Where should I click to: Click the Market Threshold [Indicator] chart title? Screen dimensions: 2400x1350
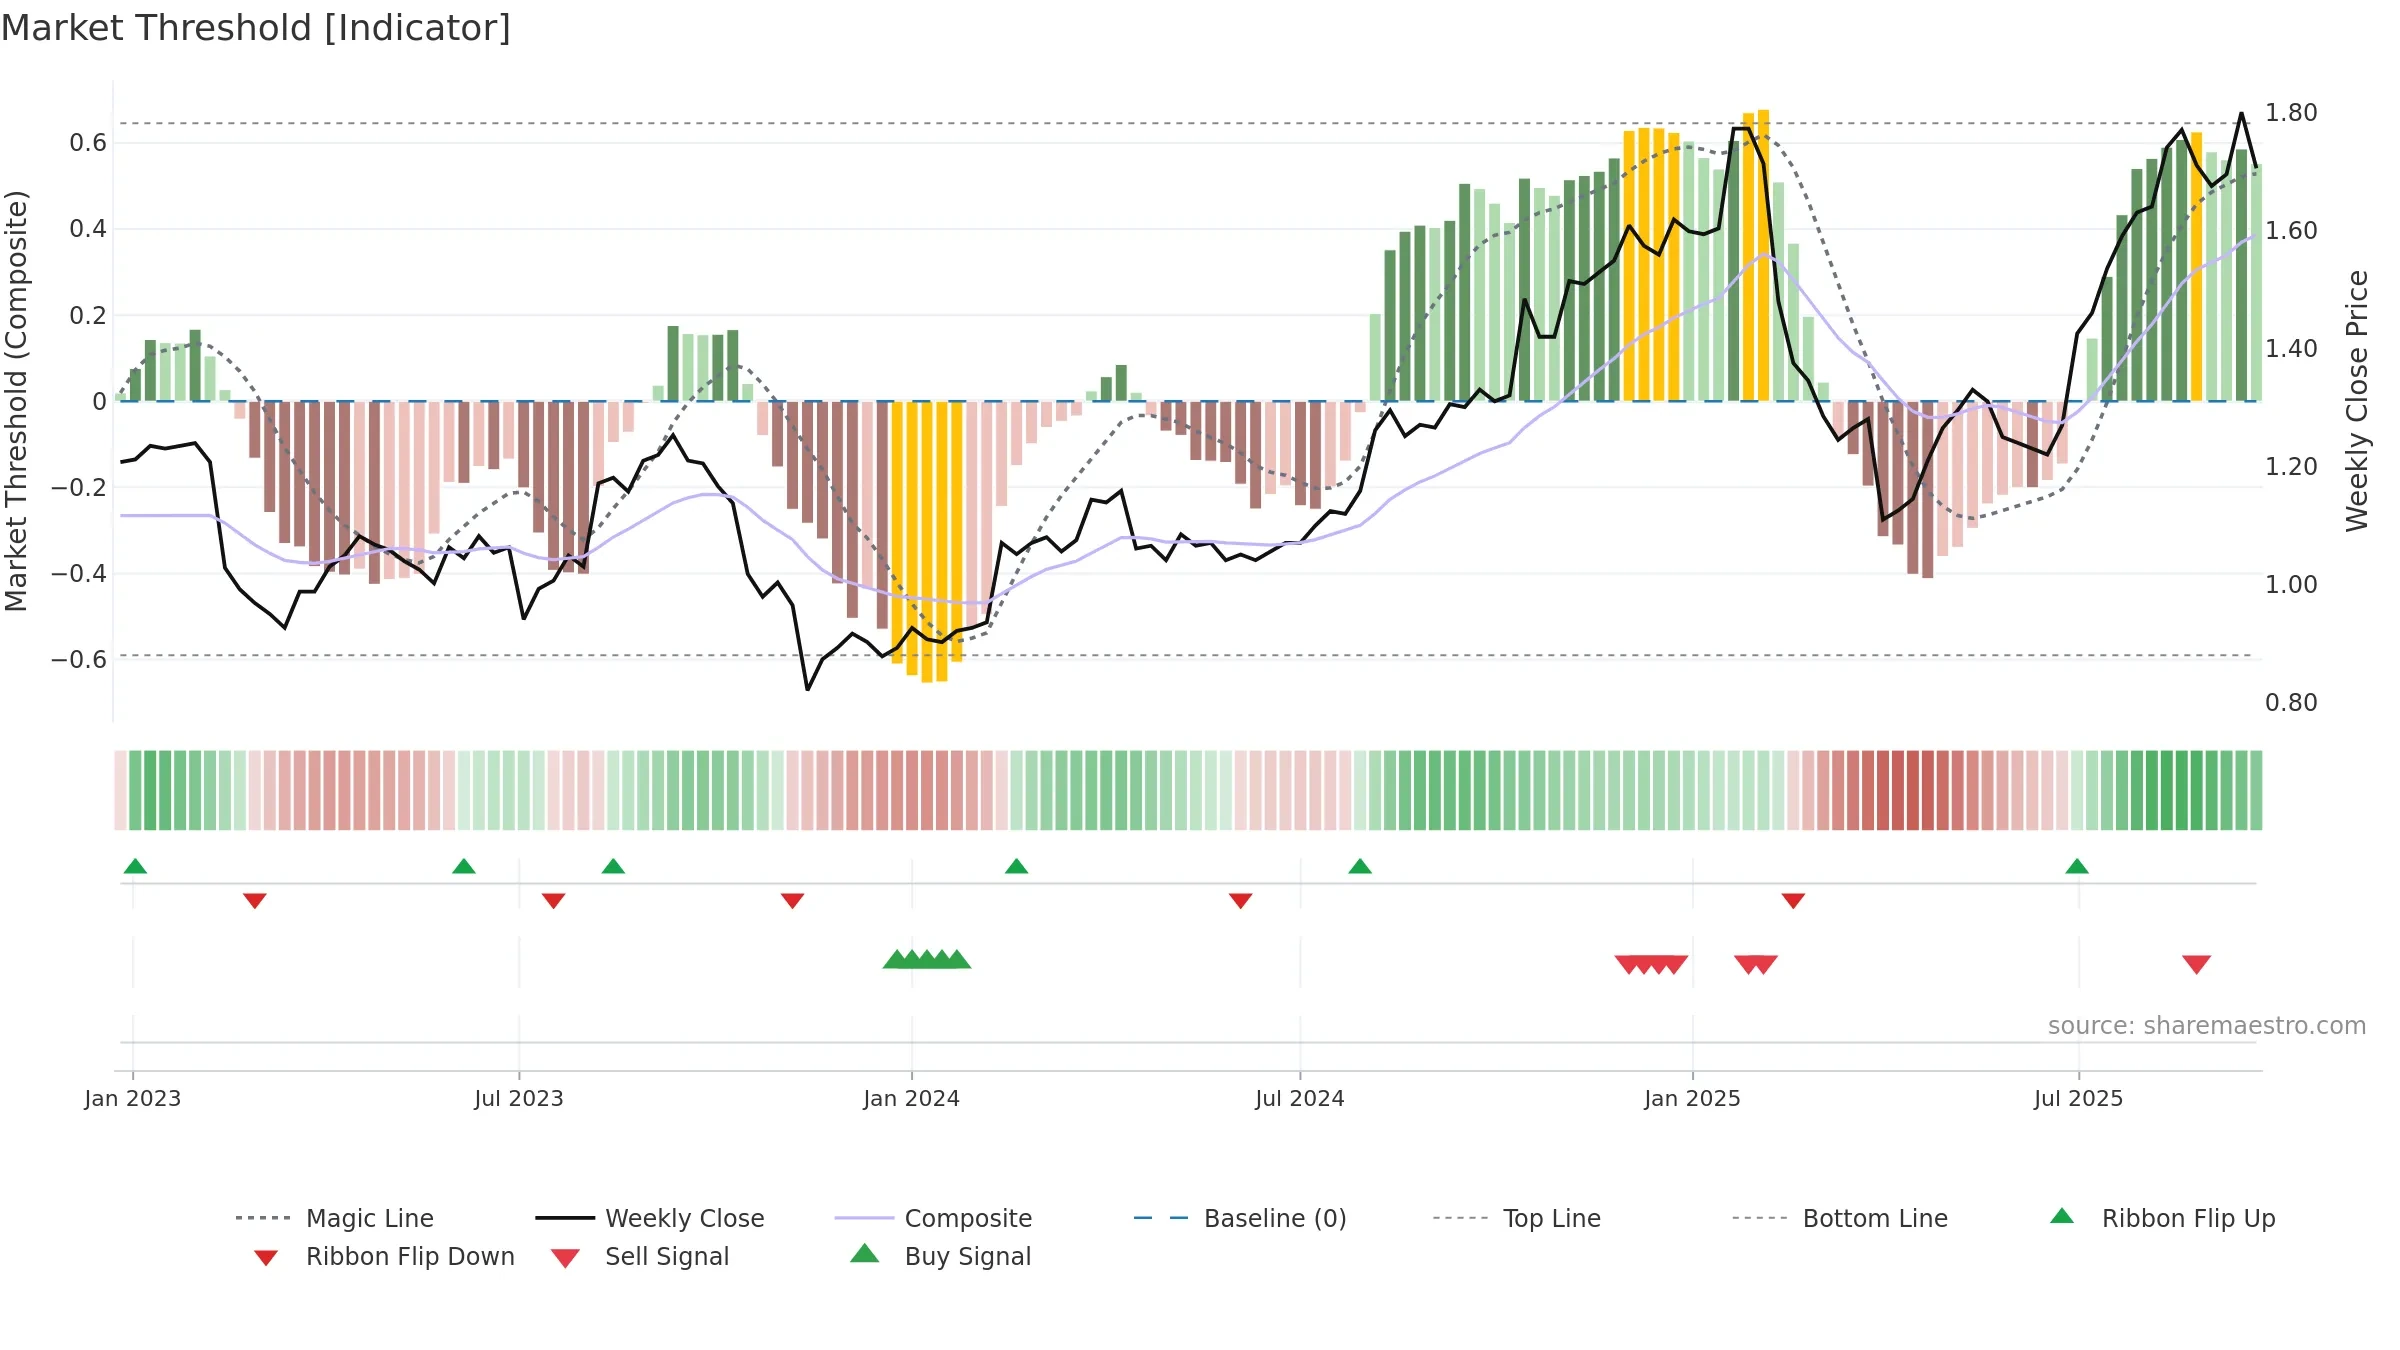click(x=256, y=28)
